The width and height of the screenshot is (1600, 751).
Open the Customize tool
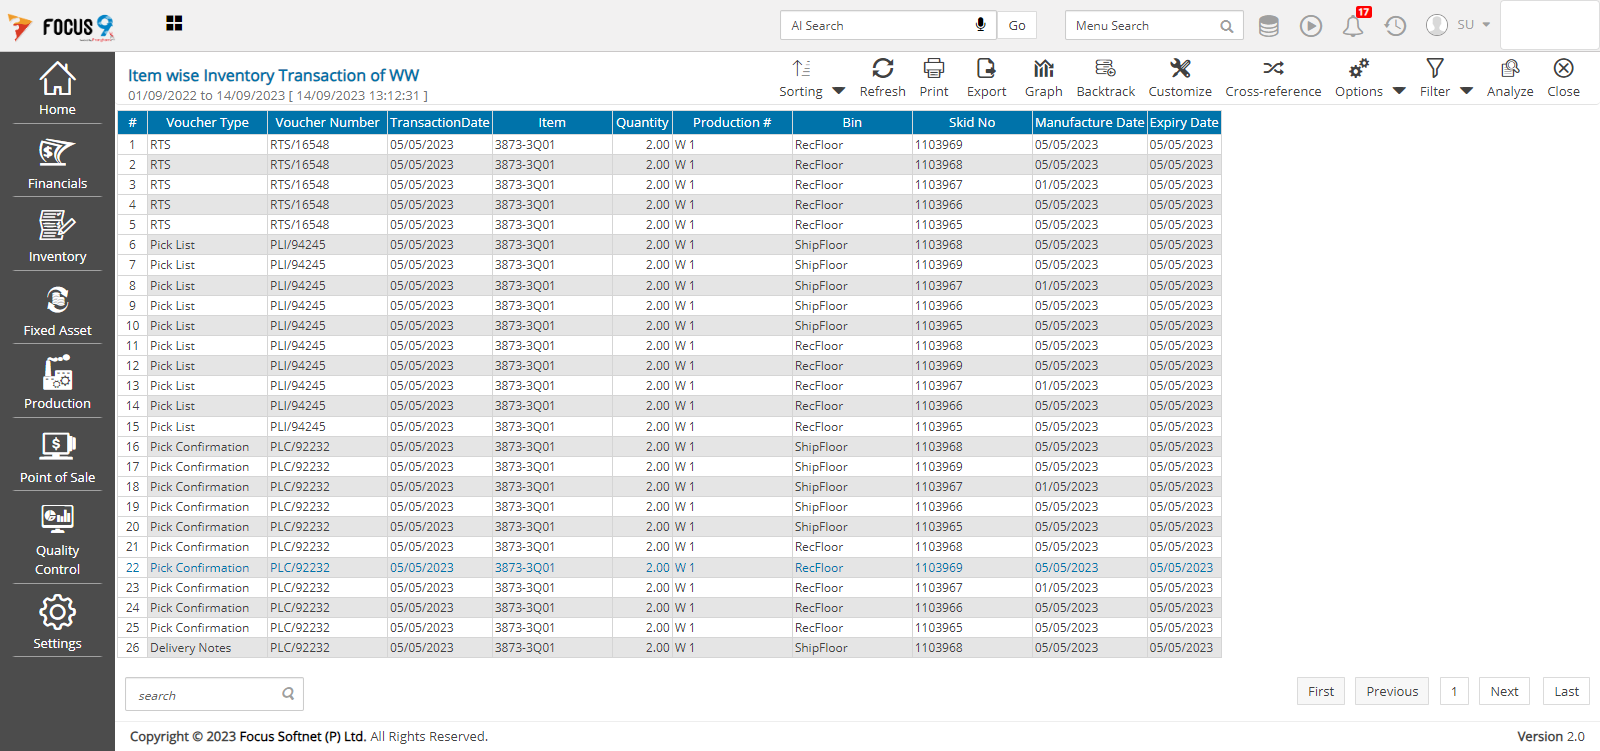coord(1180,68)
